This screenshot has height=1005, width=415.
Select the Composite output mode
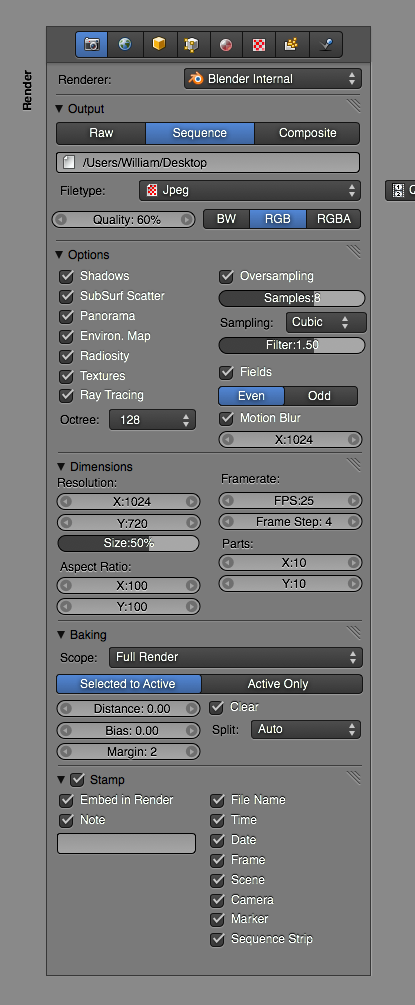(x=307, y=133)
